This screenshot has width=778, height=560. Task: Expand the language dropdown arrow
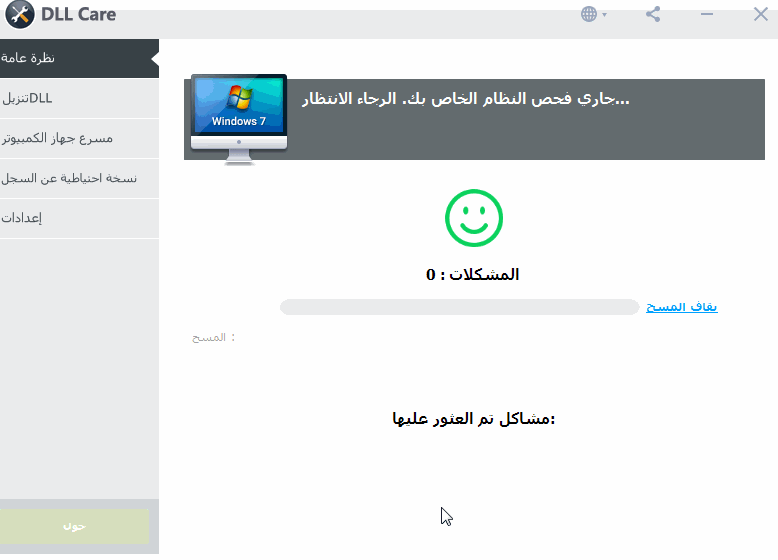(x=605, y=15)
